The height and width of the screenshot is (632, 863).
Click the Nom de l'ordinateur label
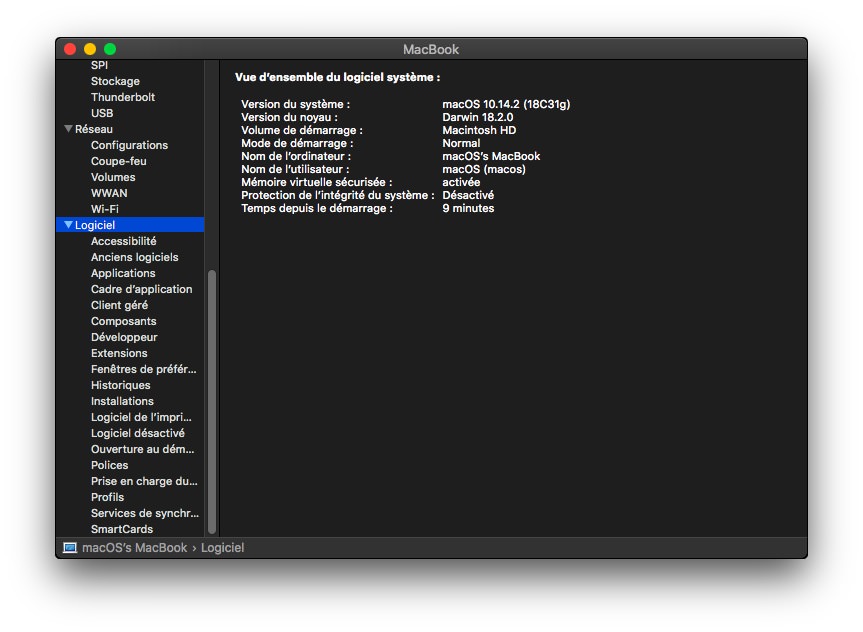296,156
